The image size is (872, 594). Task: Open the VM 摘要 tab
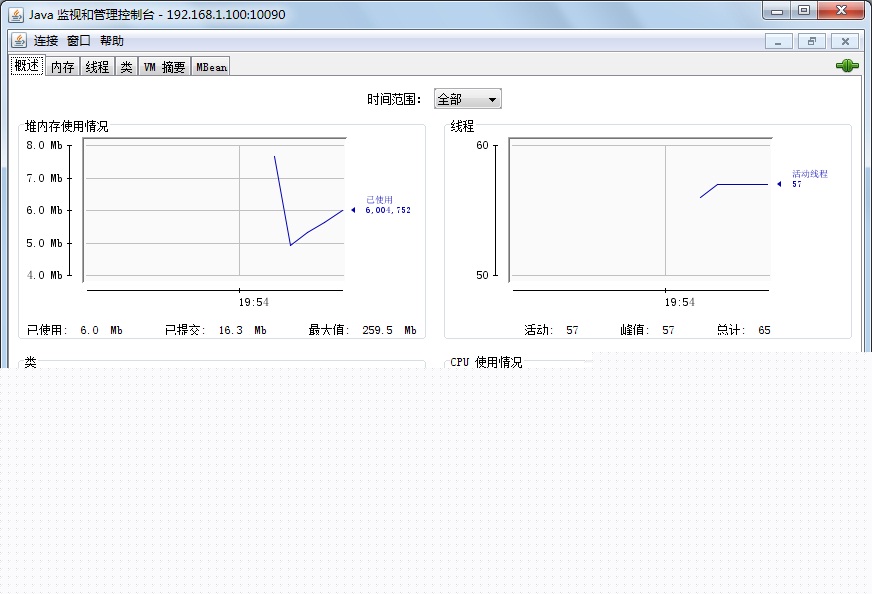pos(165,67)
